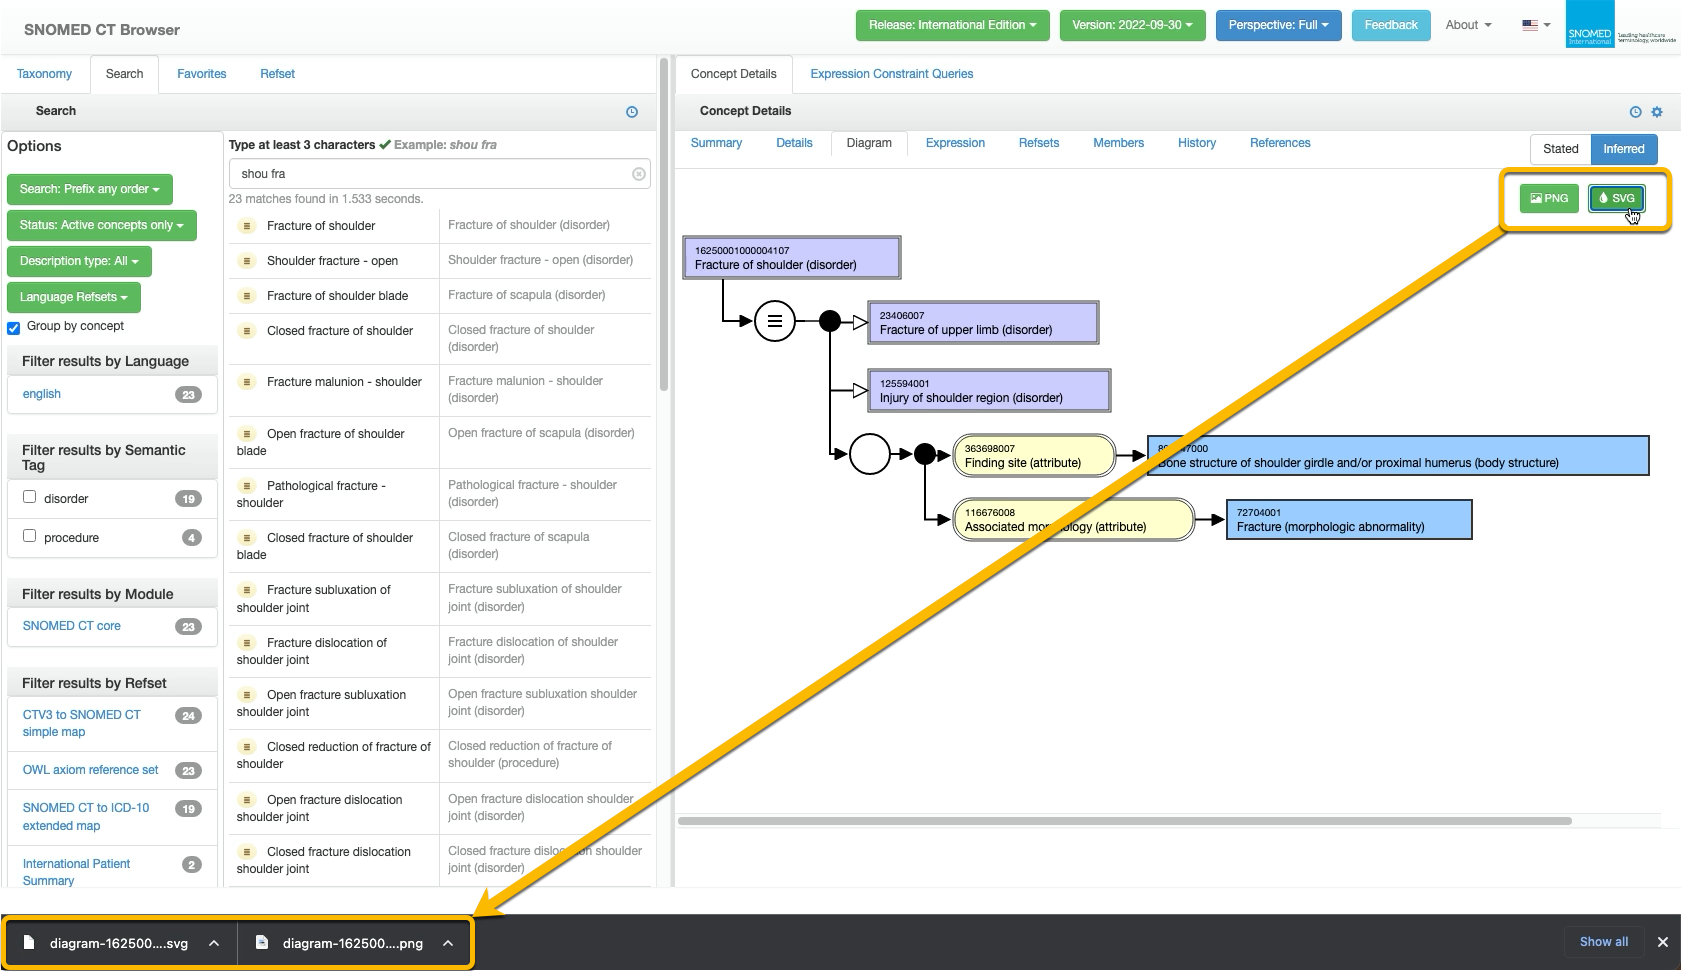Click the icon beside Open fracture of shoulder blade
Image resolution: width=1681 pixels, height=971 pixels.
tap(247, 434)
